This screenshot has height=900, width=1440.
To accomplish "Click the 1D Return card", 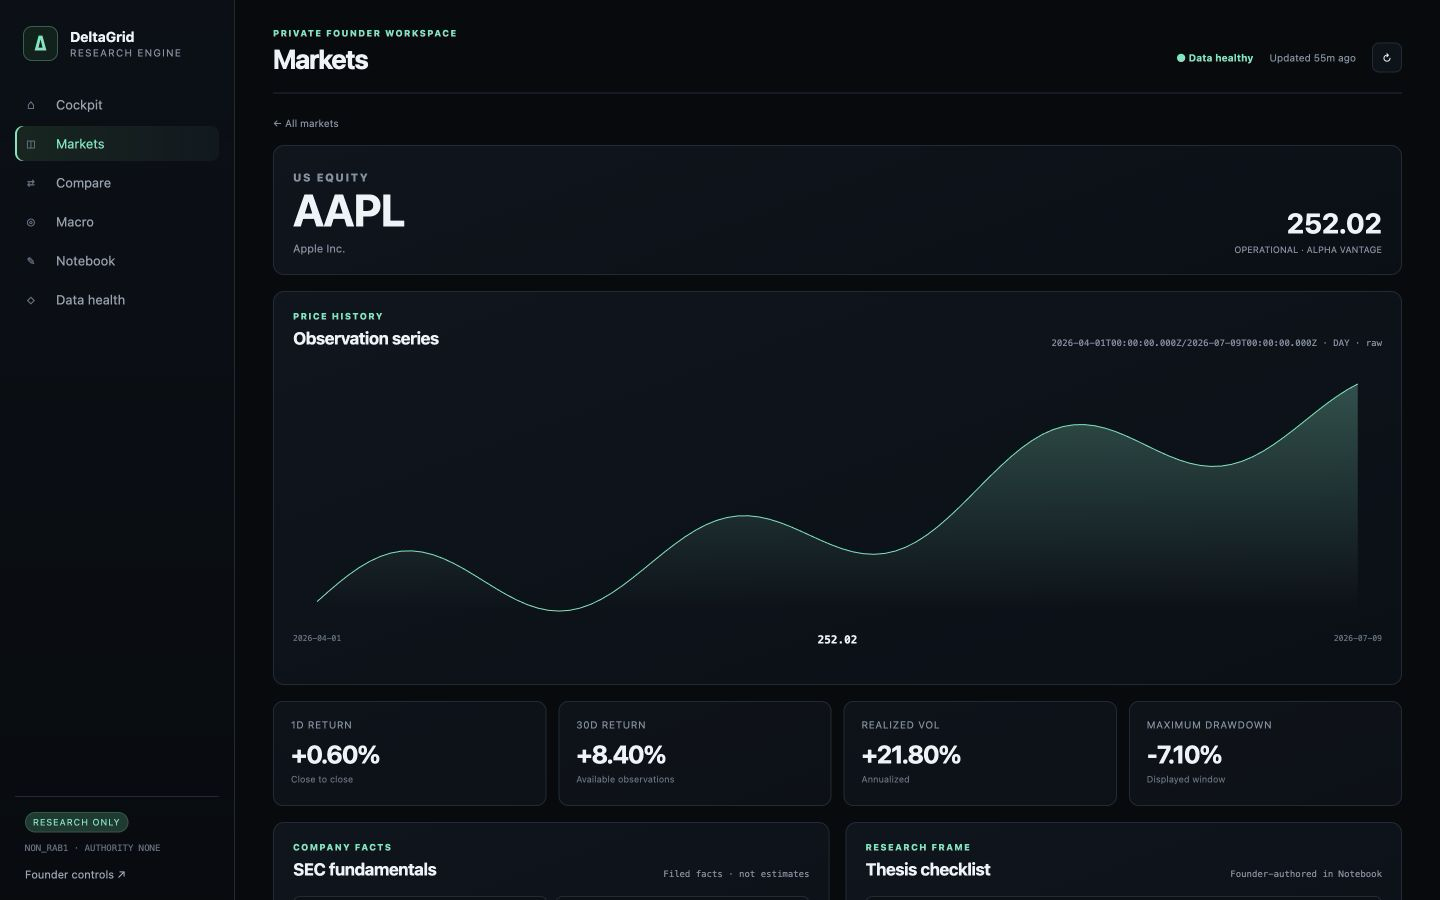I will point(410,753).
